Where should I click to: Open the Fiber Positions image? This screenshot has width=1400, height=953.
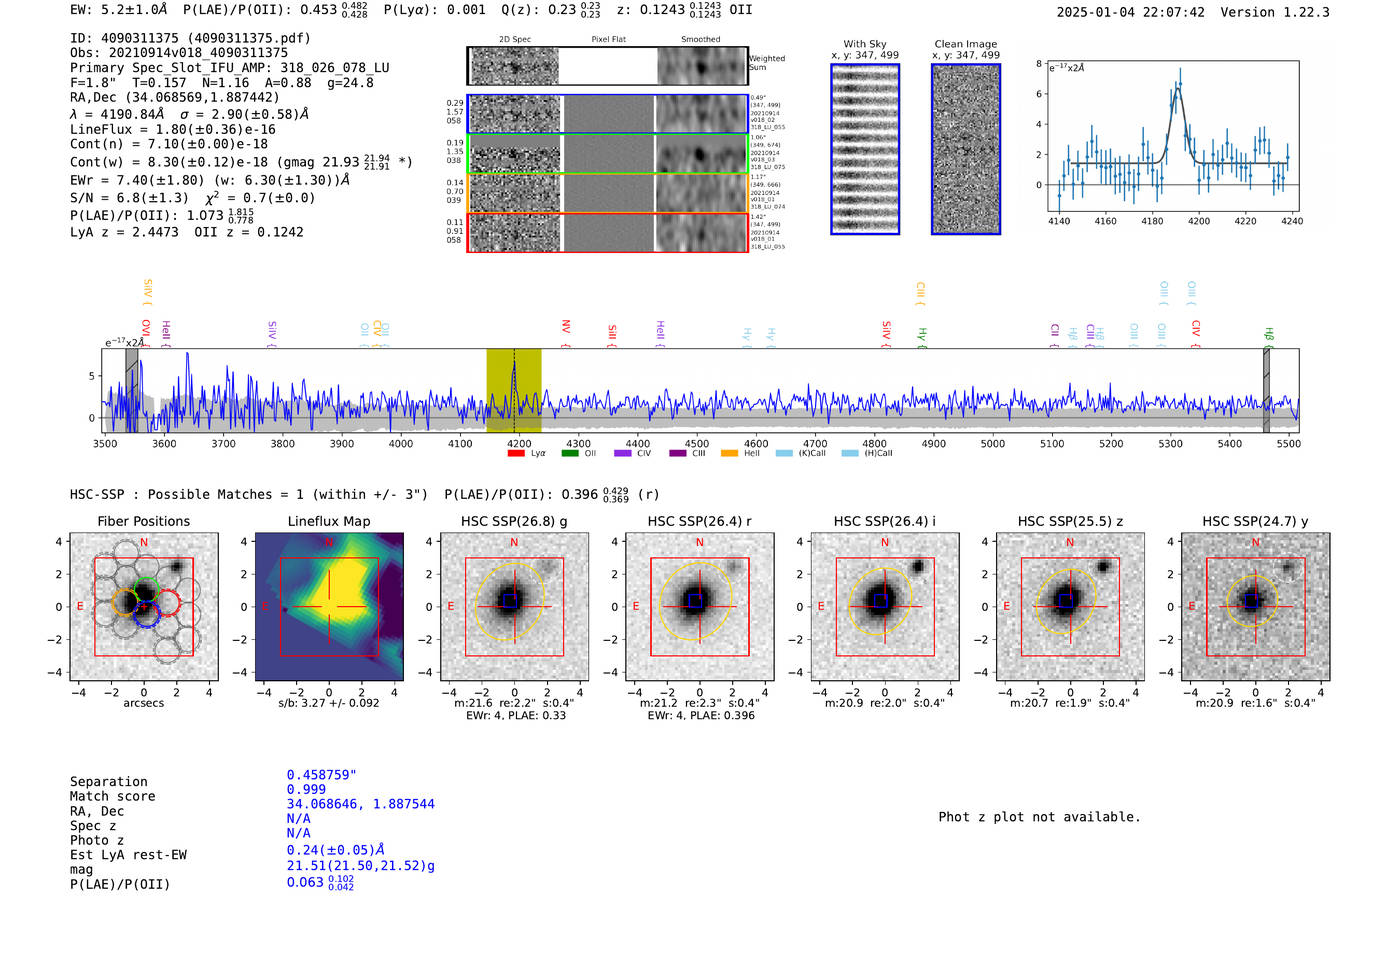point(144,606)
